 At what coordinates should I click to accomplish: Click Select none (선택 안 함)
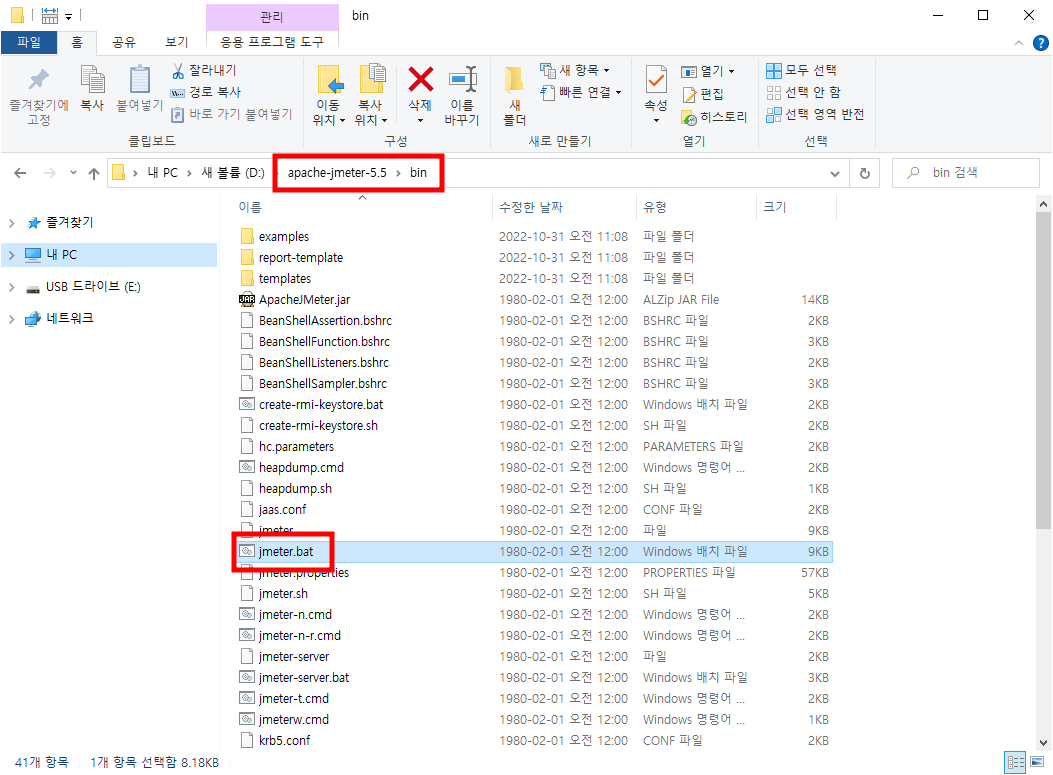804,92
